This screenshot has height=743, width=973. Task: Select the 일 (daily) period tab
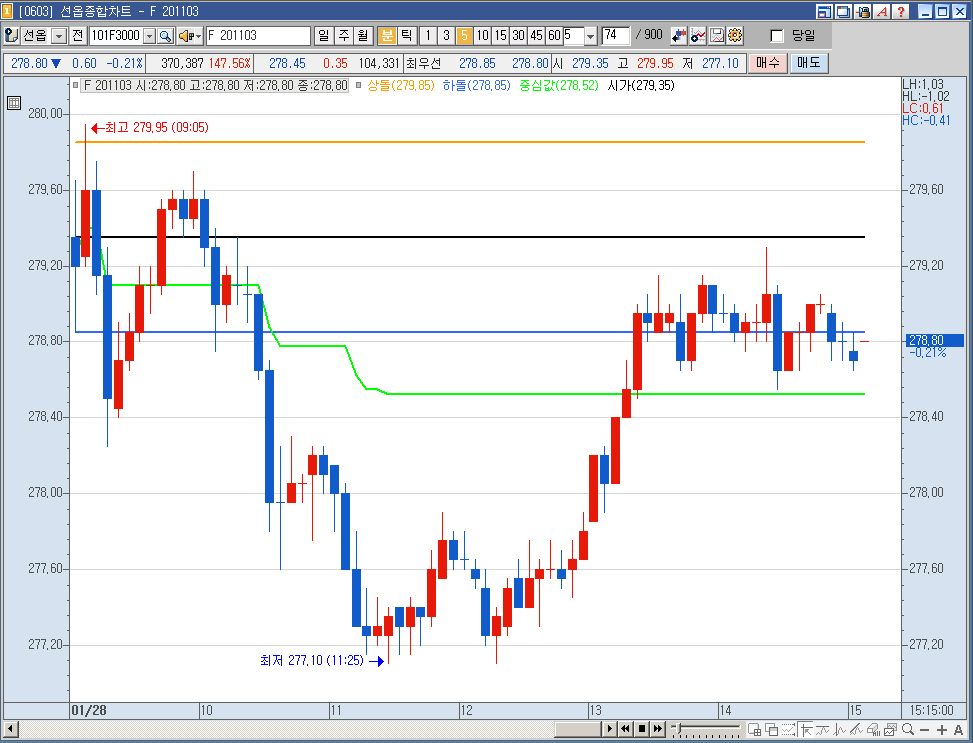pyautogui.click(x=324, y=36)
